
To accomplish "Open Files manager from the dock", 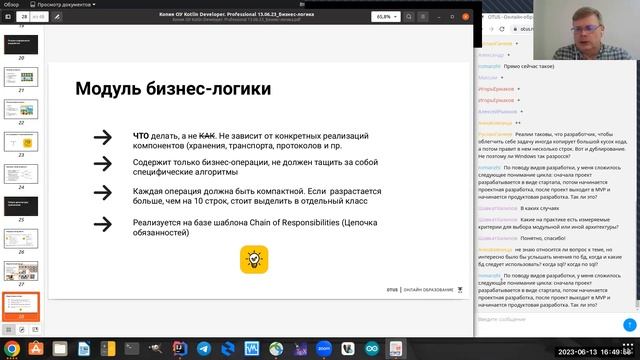I will coord(60,349).
